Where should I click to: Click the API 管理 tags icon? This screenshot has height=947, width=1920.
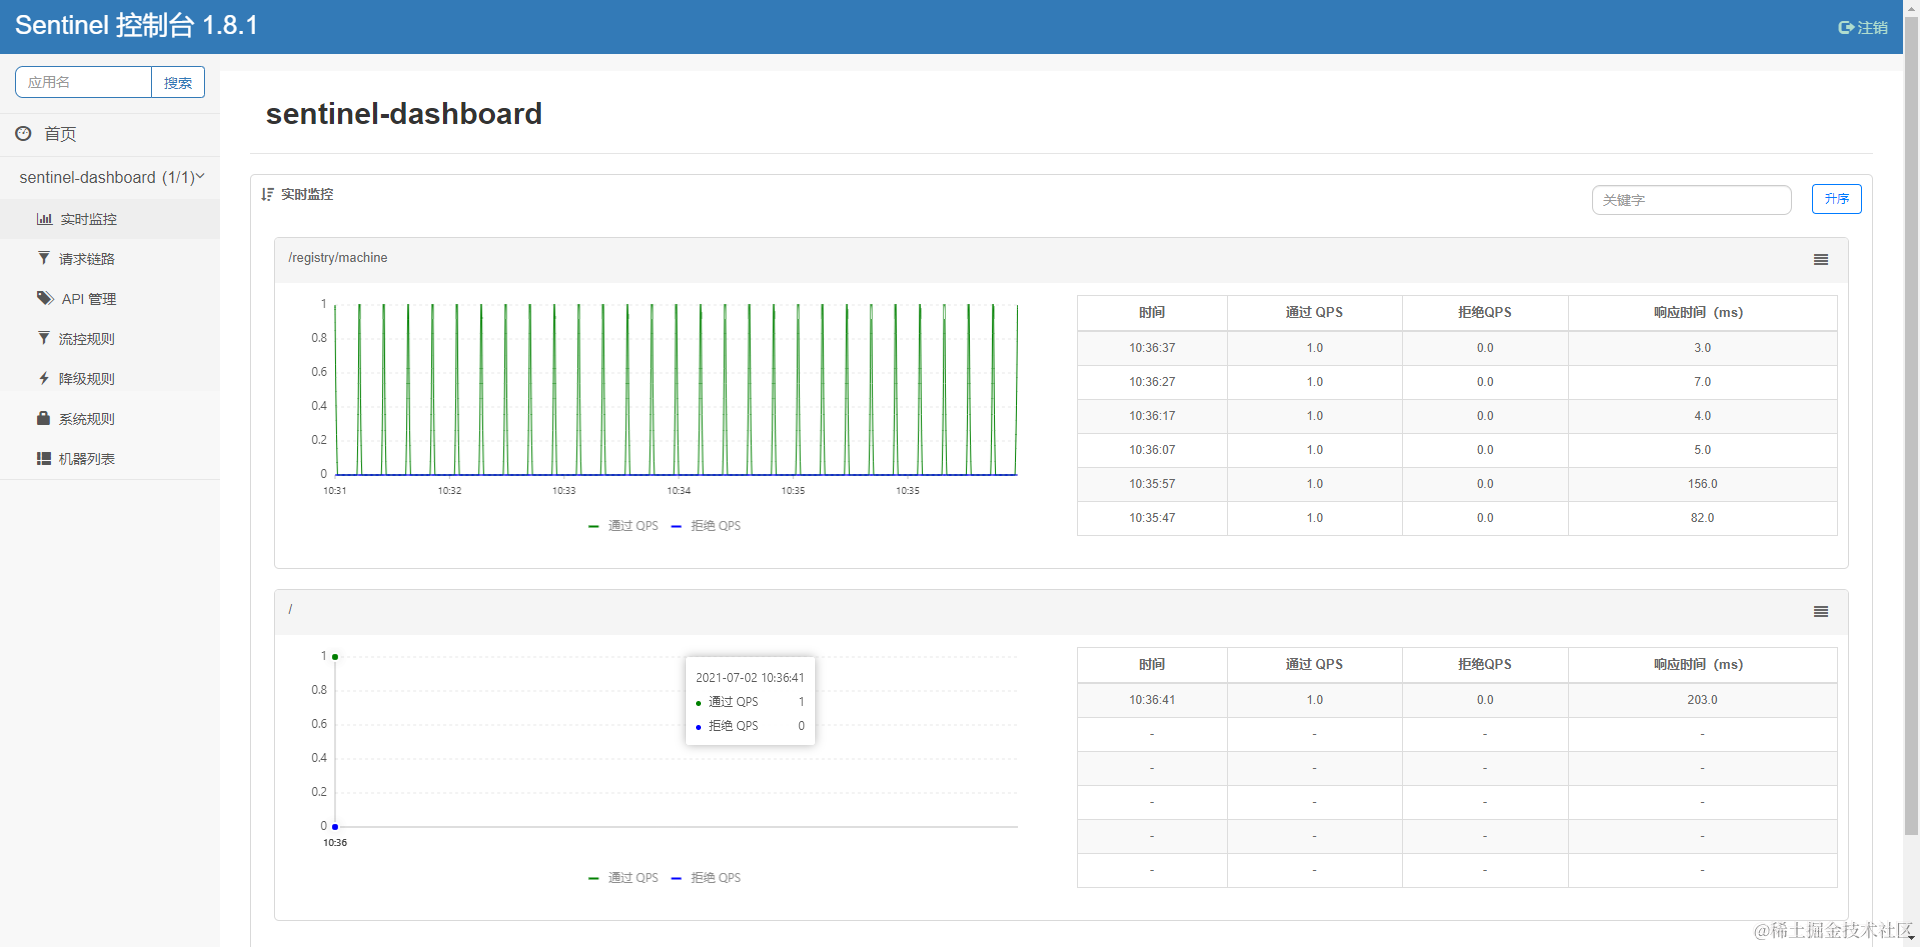coord(45,298)
